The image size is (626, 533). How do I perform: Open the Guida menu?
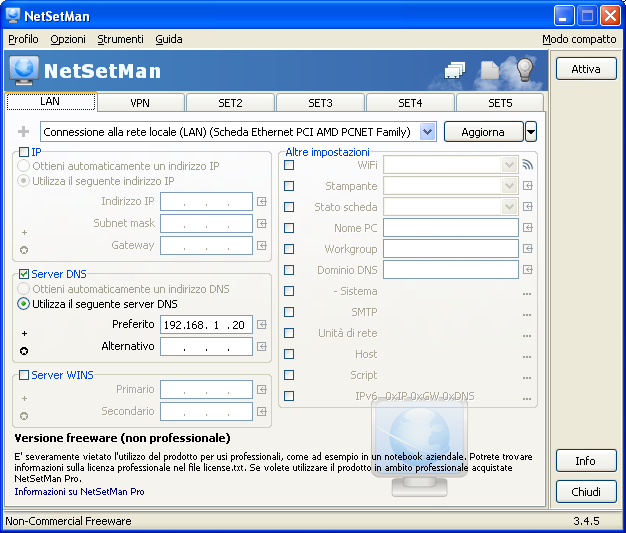tap(169, 39)
